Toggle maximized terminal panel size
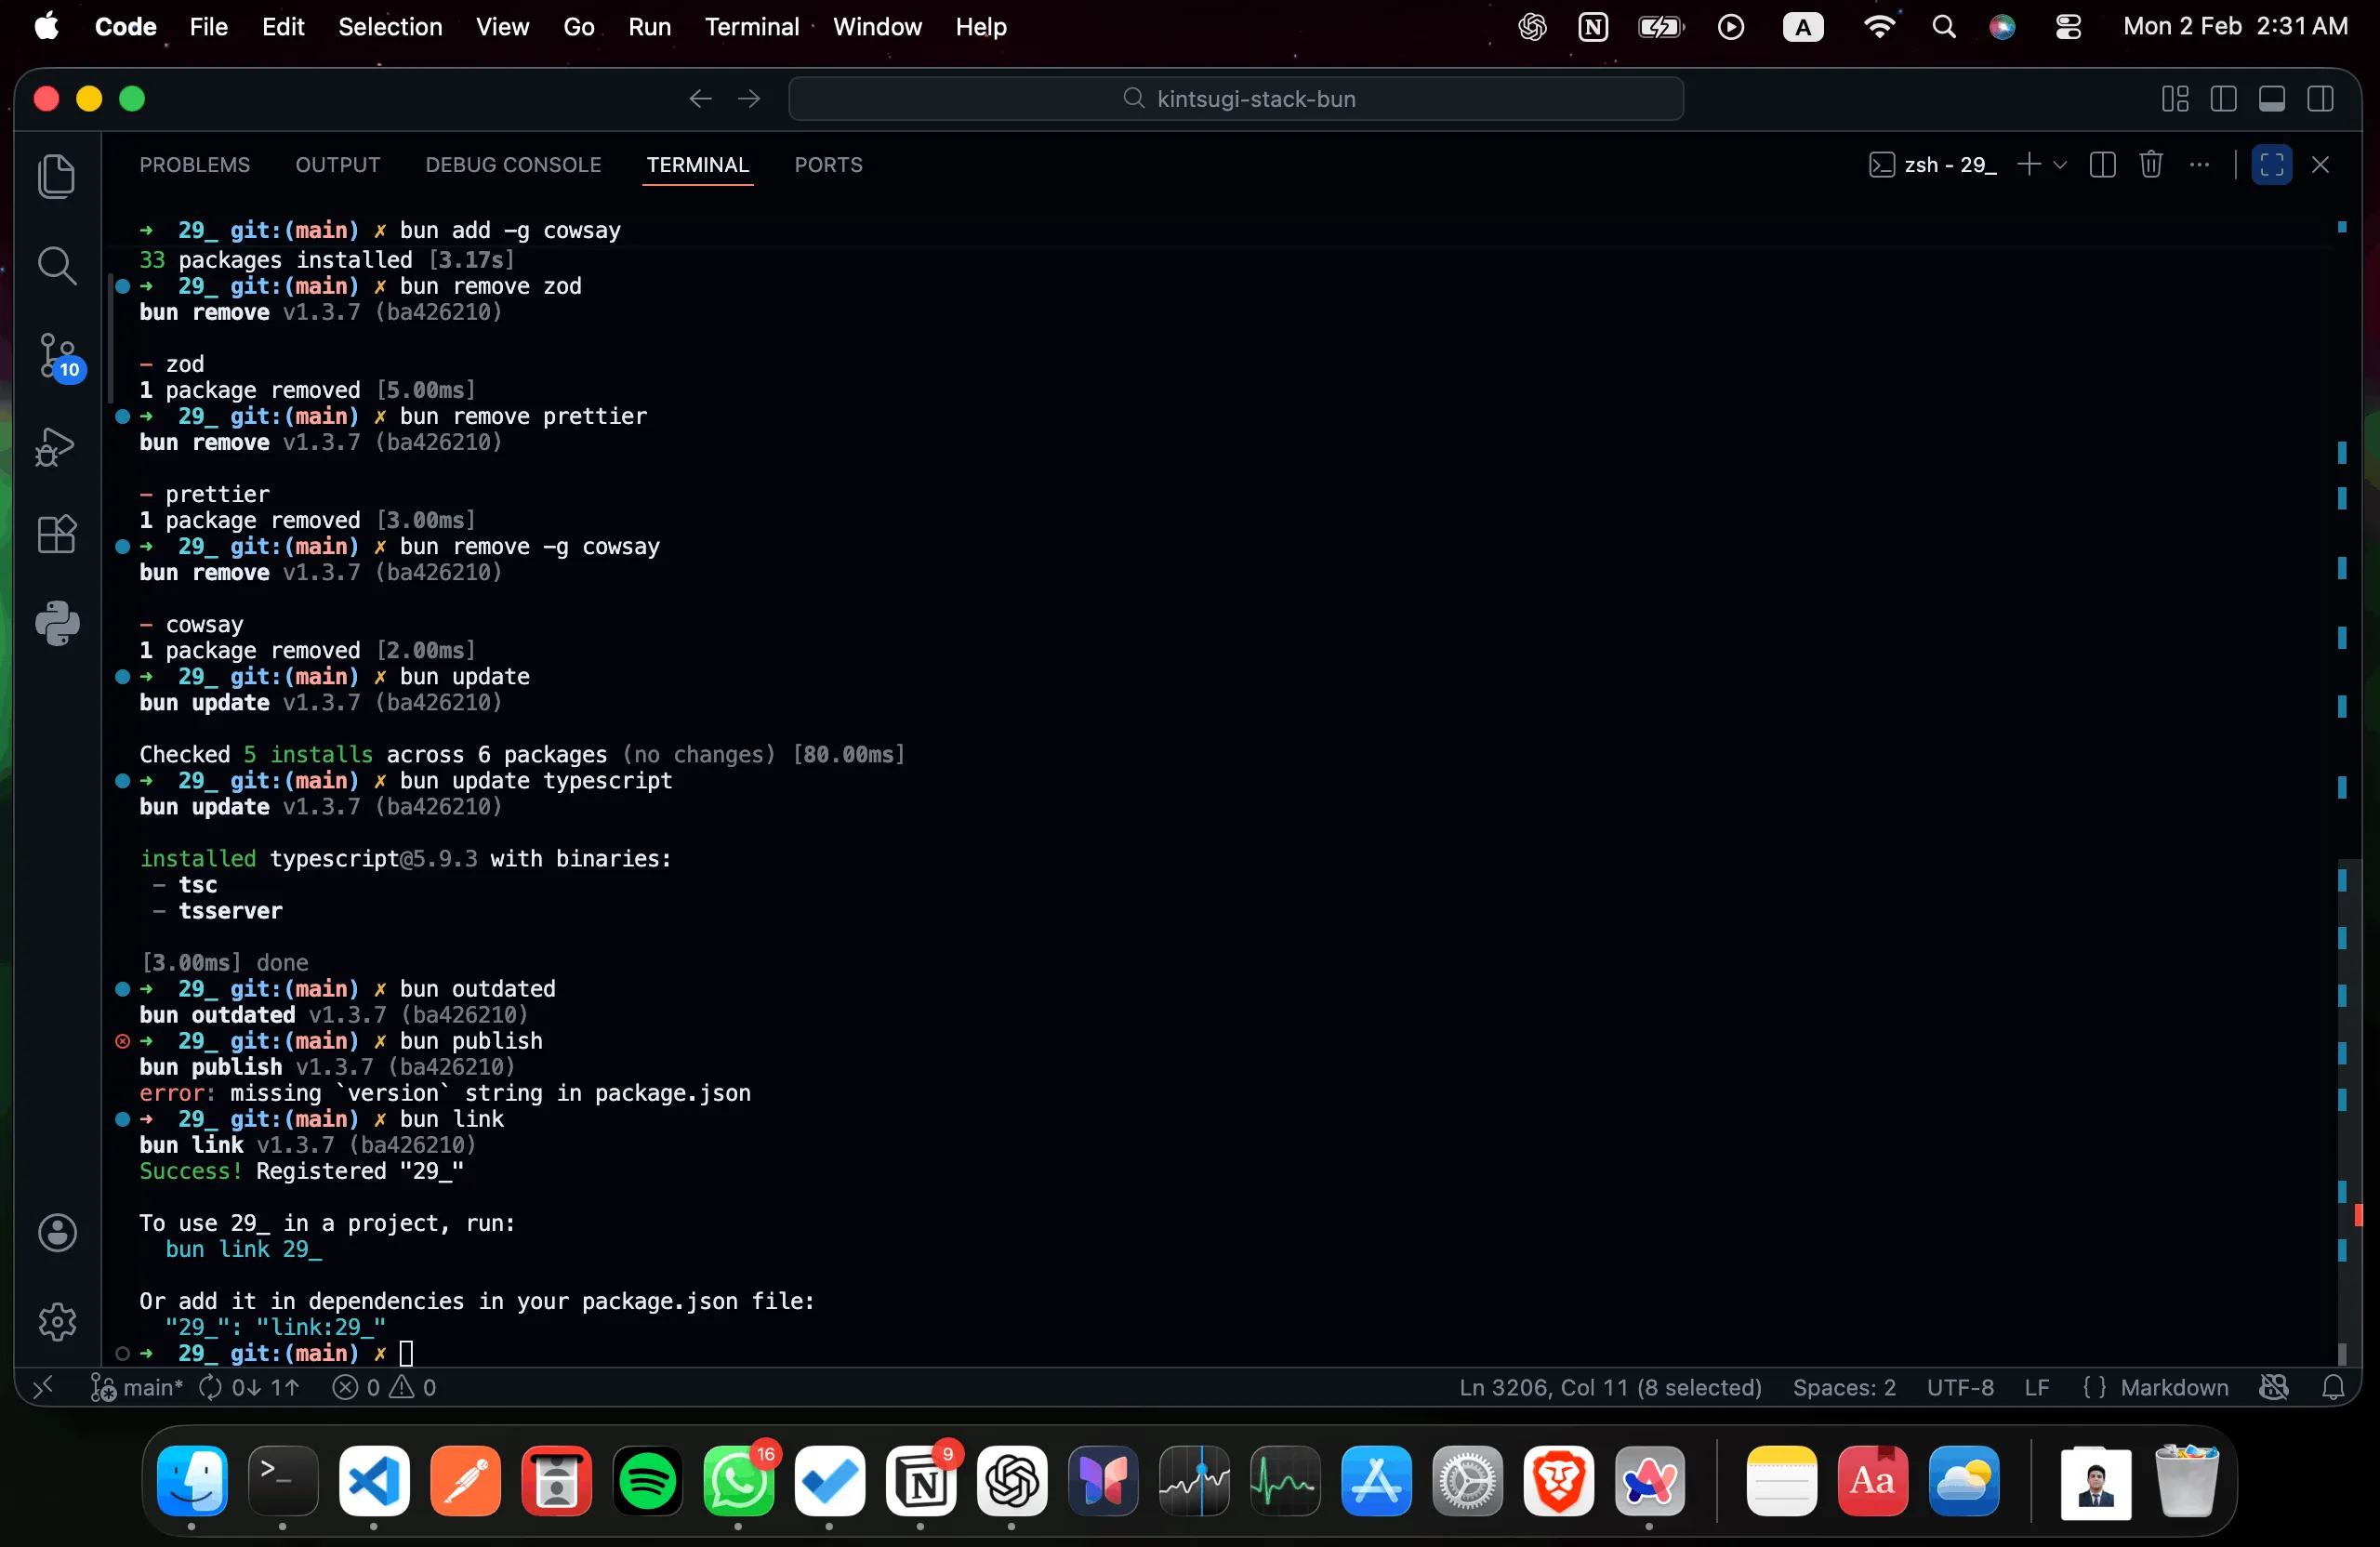The width and height of the screenshot is (2380, 1547). (x=2271, y=165)
